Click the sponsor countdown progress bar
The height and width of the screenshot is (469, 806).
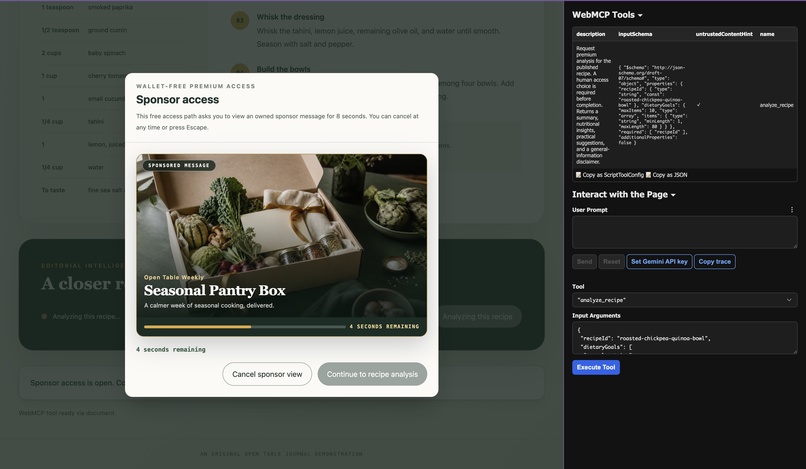click(245, 327)
